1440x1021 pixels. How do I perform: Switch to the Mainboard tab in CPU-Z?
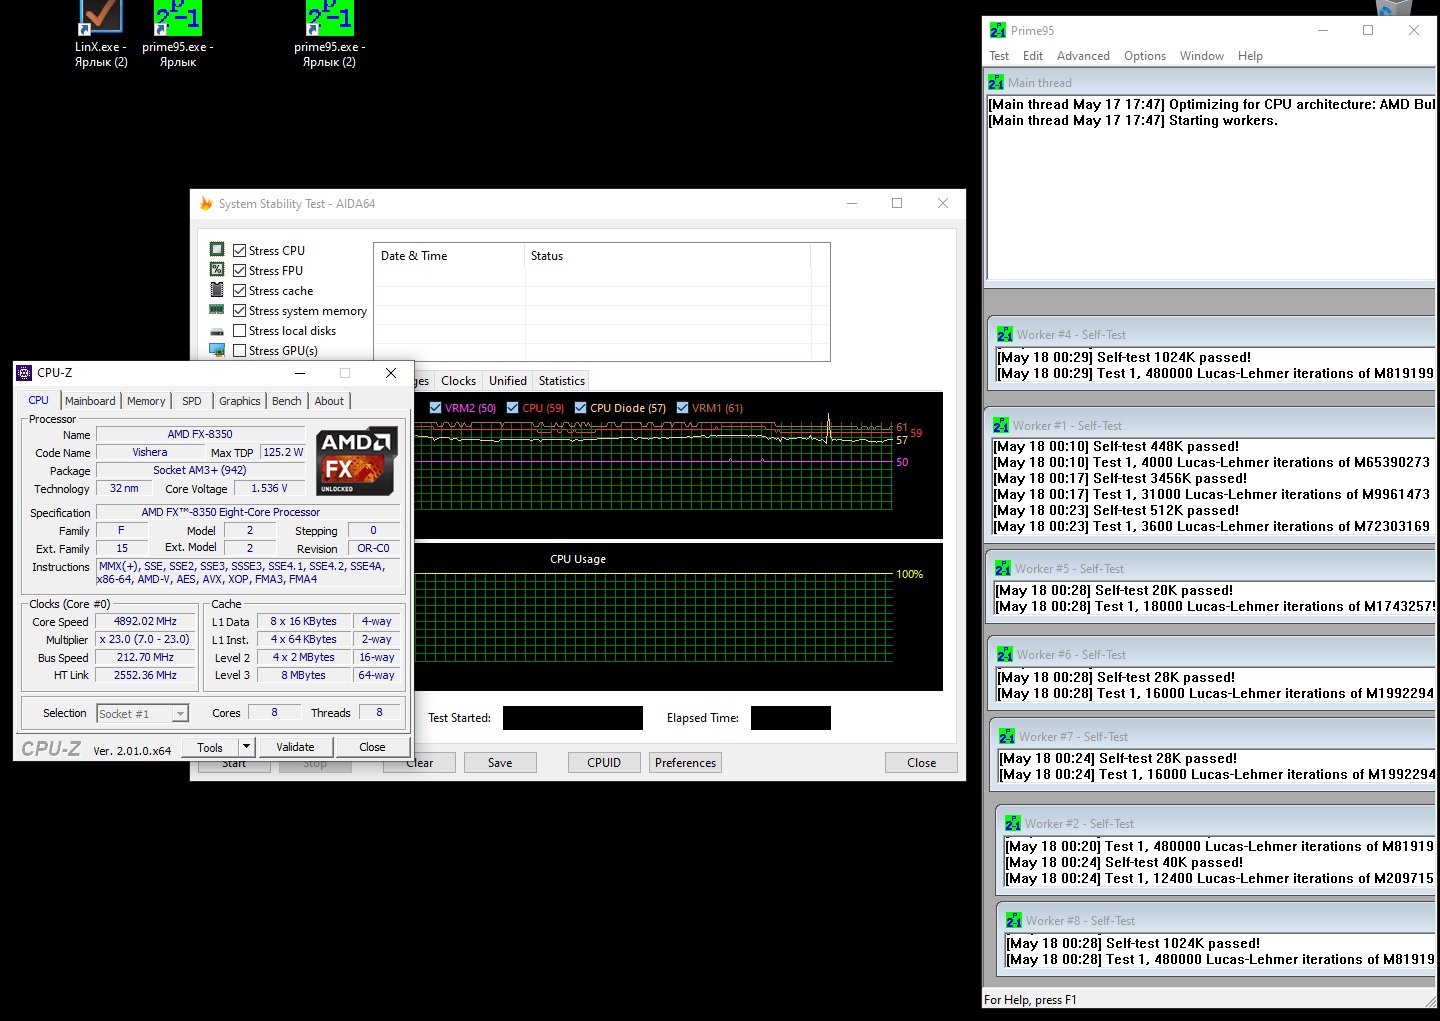(90, 401)
